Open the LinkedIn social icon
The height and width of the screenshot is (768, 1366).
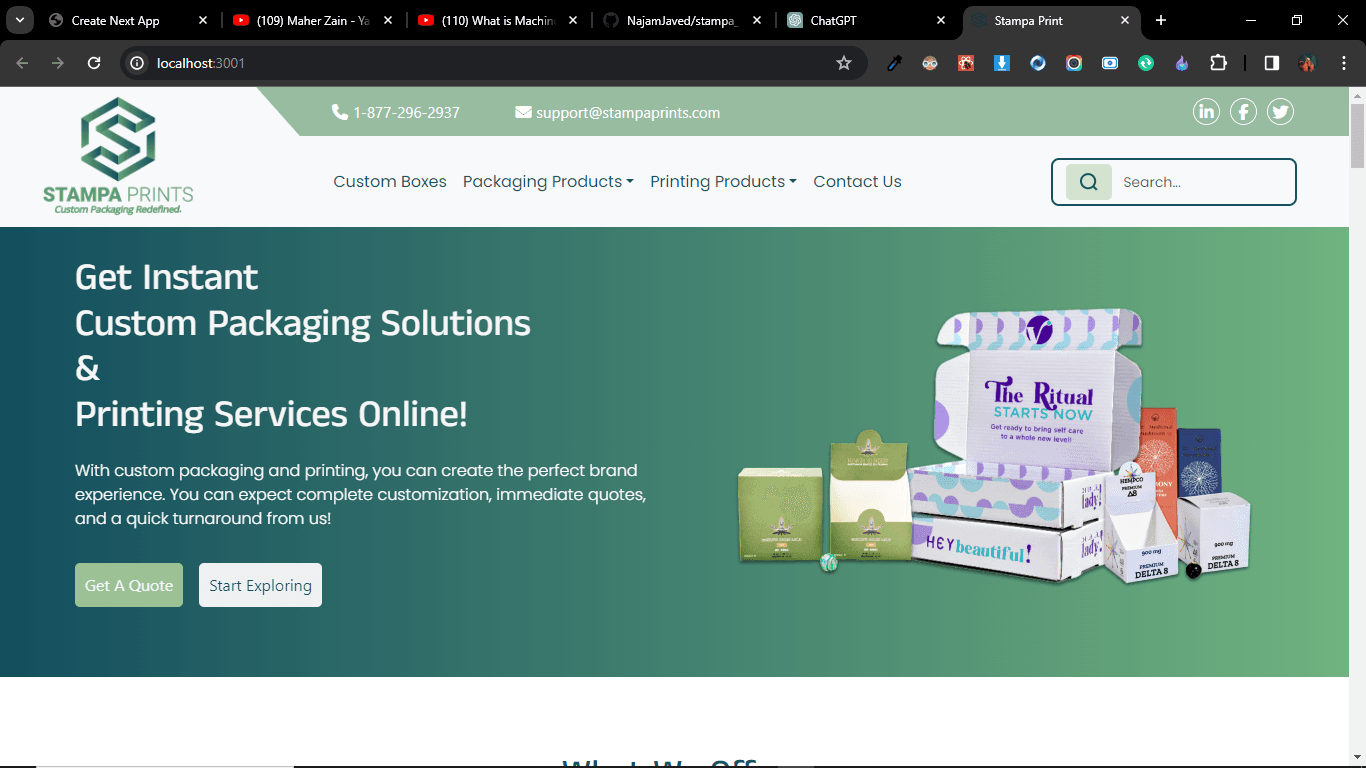[1206, 112]
